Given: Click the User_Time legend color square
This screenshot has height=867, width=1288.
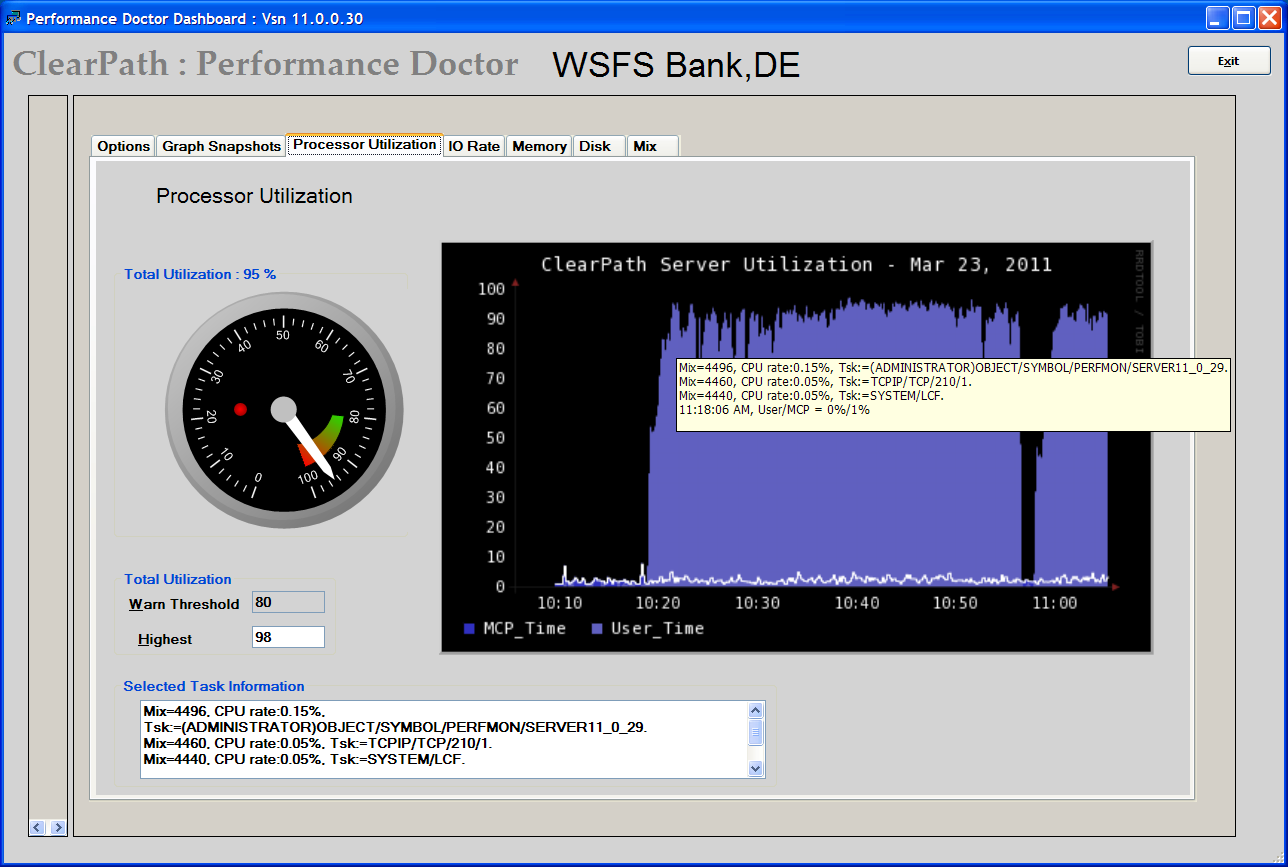Looking at the screenshot, I should [597, 629].
